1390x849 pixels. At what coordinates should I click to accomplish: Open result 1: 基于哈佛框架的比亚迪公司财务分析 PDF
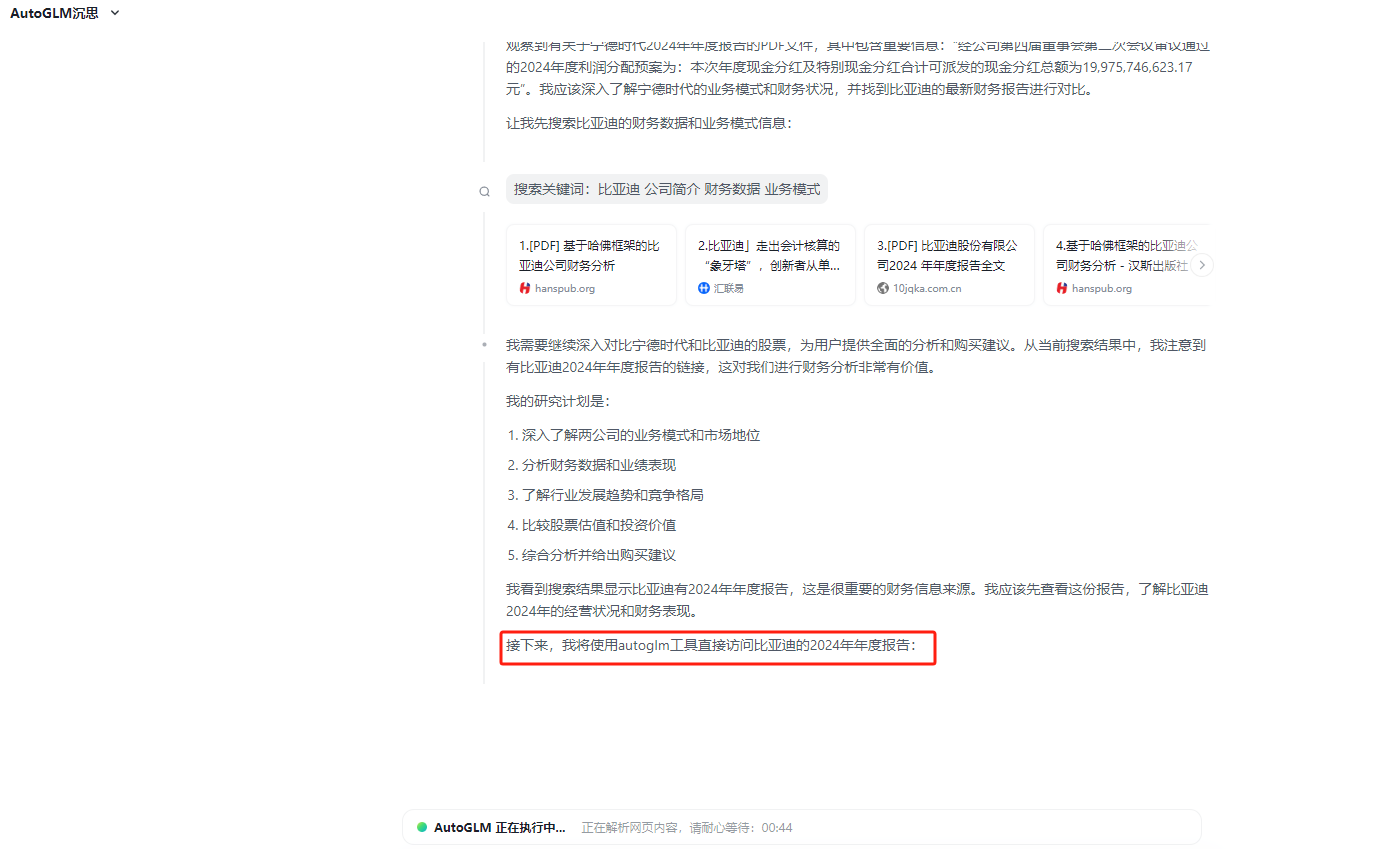(x=590, y=255)
